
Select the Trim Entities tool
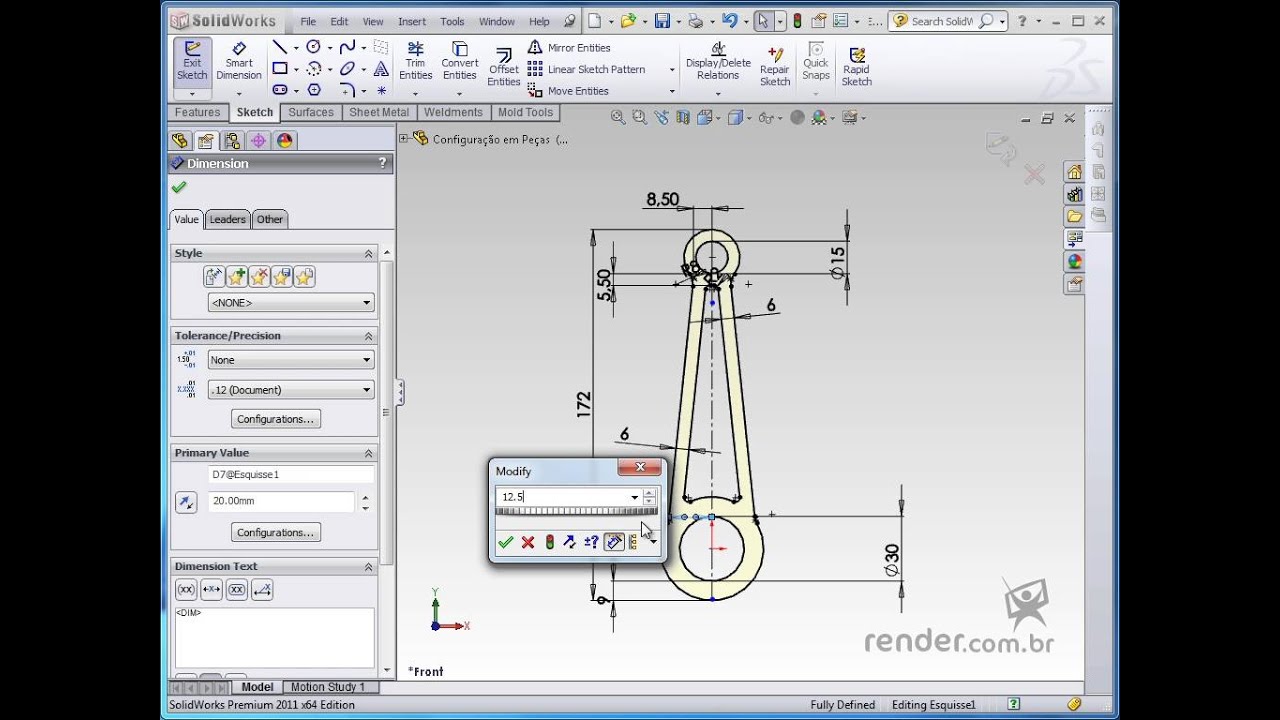point(415,62)
